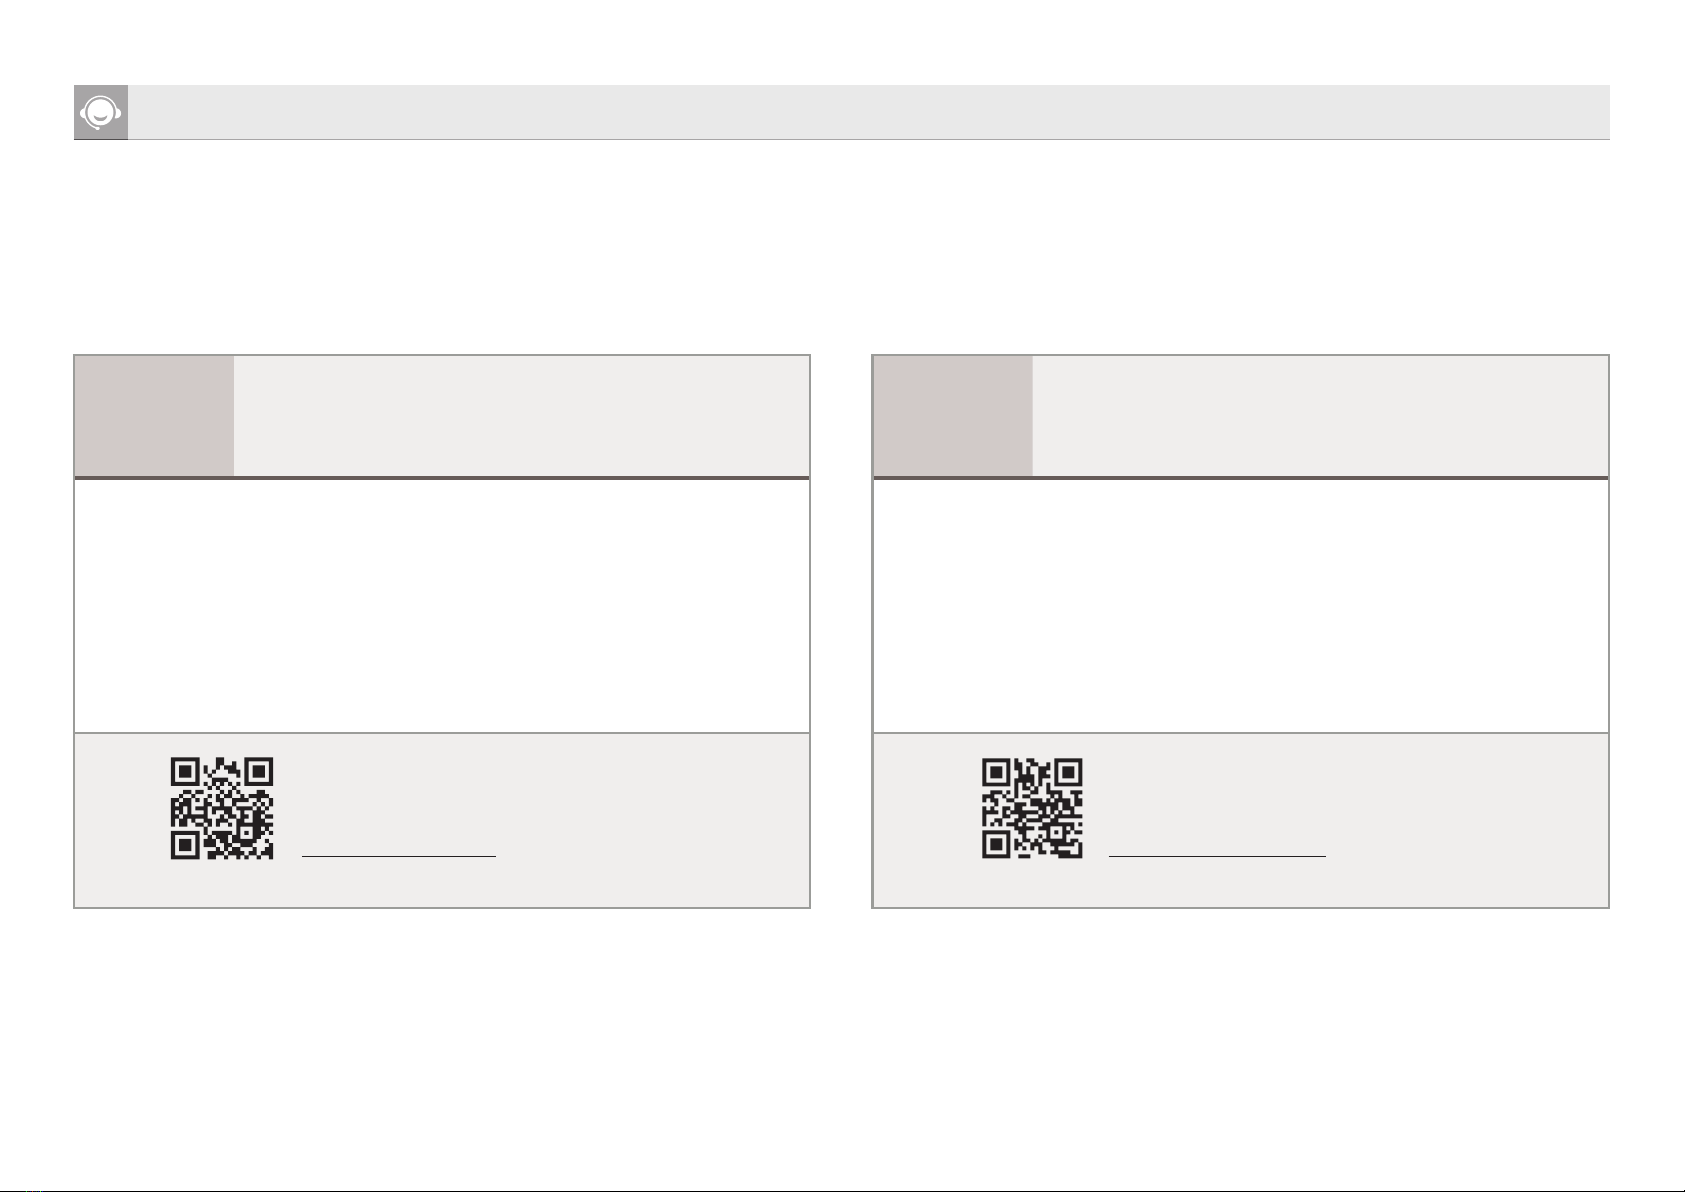This screenshot has width=1685, height=1192.
Task: Click top-left finder square of right QR code
Action: [995, 772]
